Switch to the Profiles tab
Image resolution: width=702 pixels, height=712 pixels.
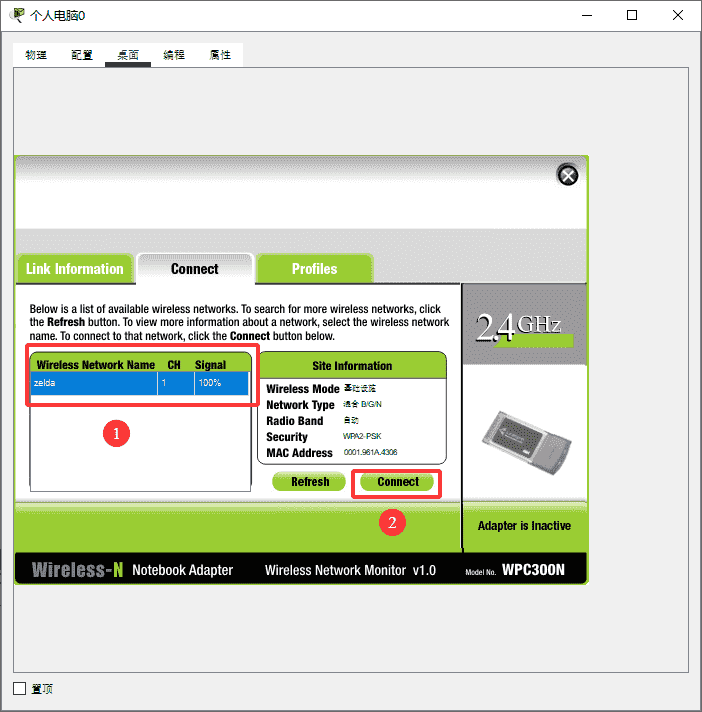pos(314,269)
